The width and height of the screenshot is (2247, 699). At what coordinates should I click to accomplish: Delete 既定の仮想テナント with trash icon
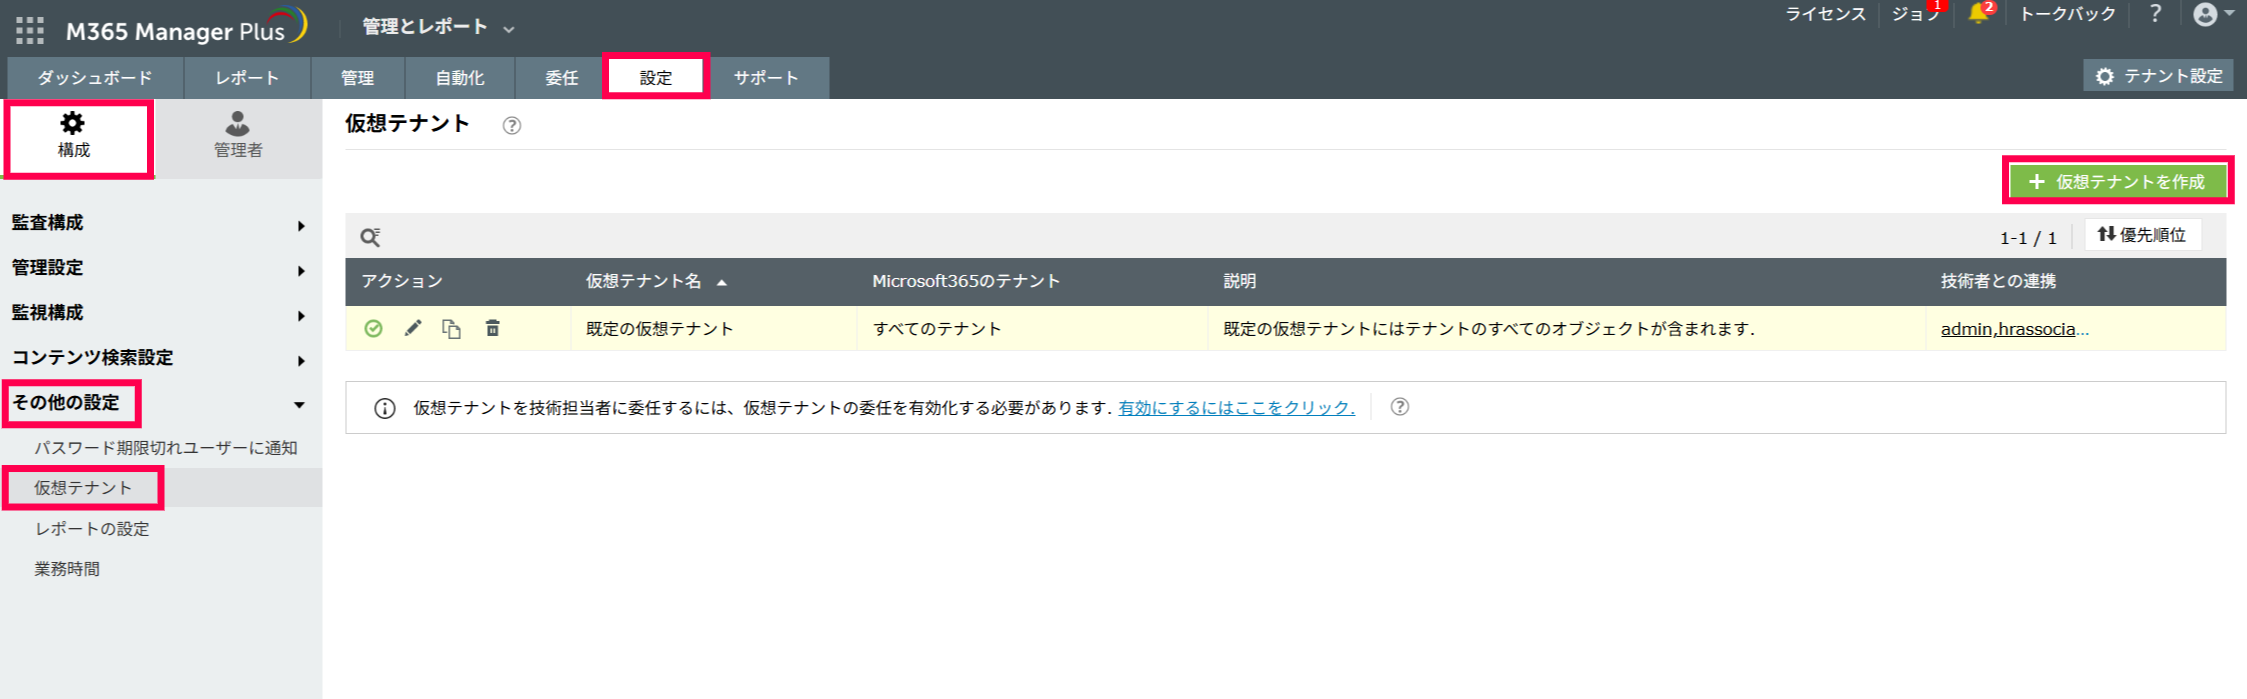pyautogui.click(x=493, y=328)
